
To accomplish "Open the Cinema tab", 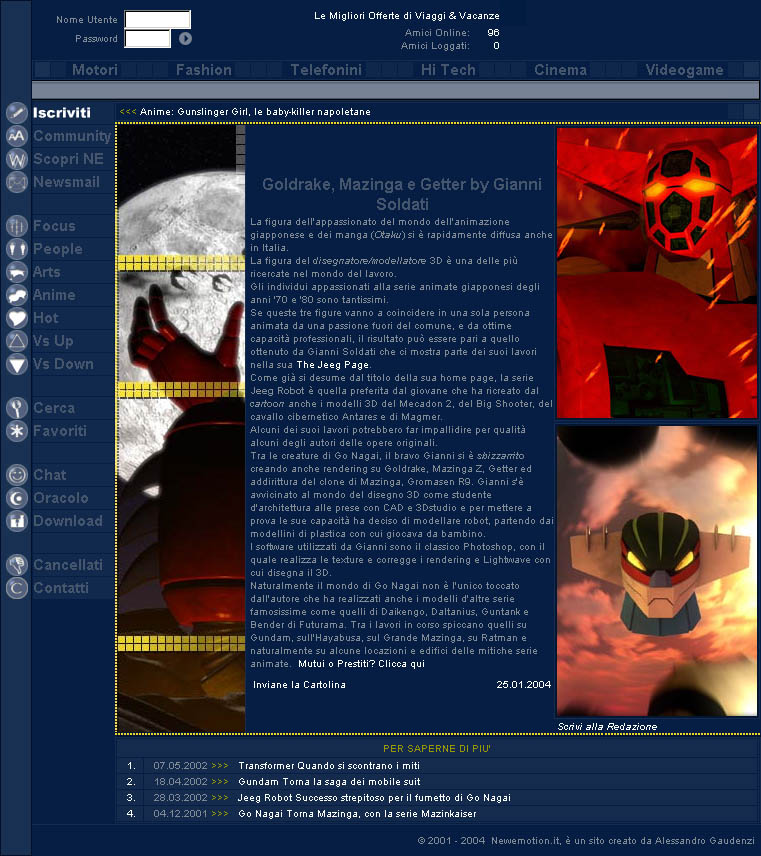I will click(561, 70).
